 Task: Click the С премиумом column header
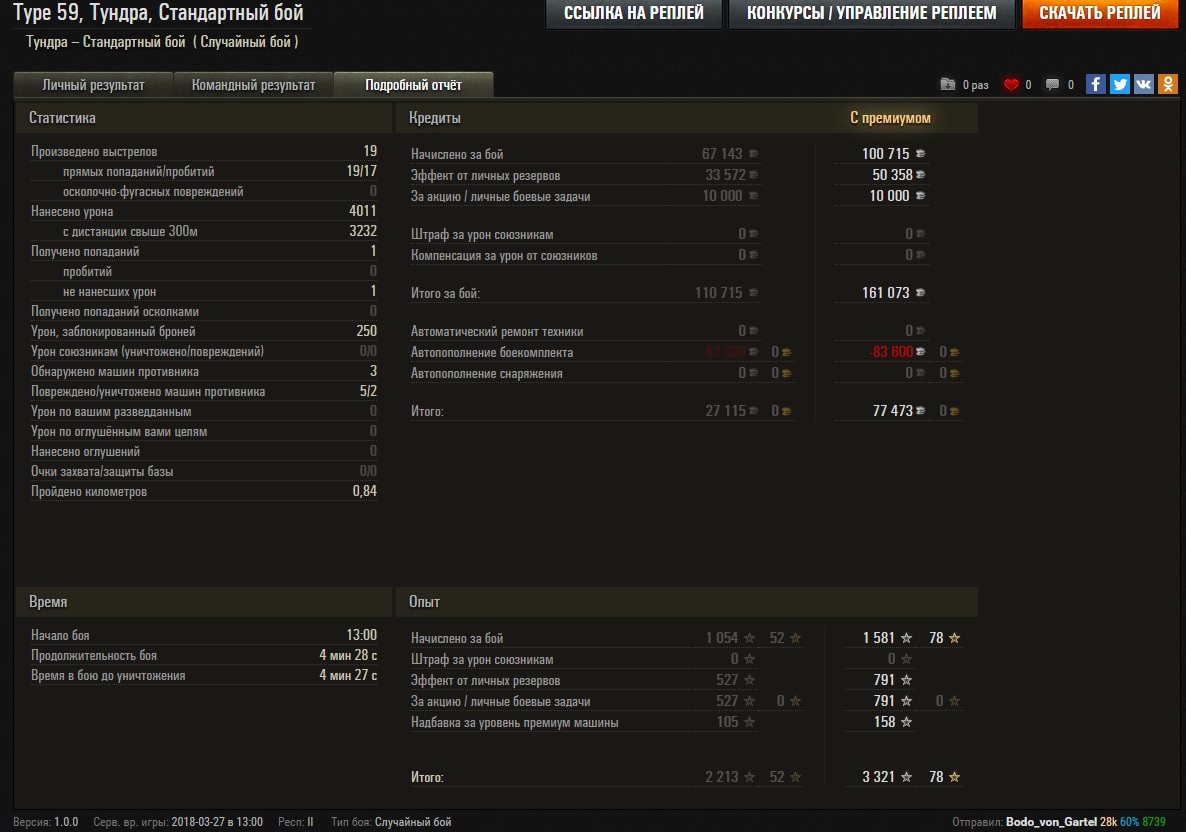[890, 118]
